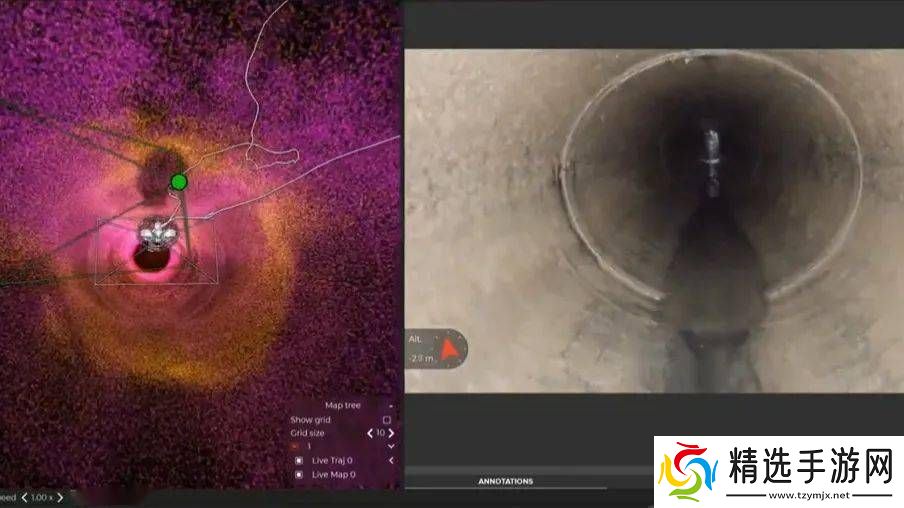Screen dimensions: 904x508
Task: Click the orange icon beside item 1
Action: (295, 446)
